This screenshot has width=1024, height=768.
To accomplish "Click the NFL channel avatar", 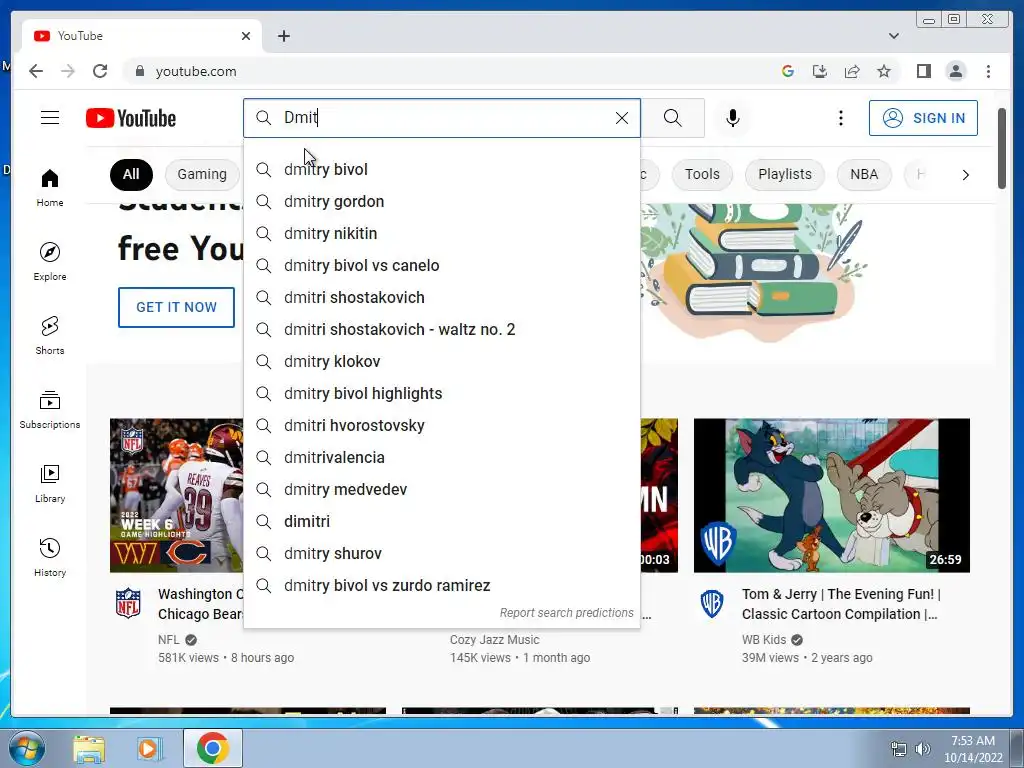I will [128, 603].
